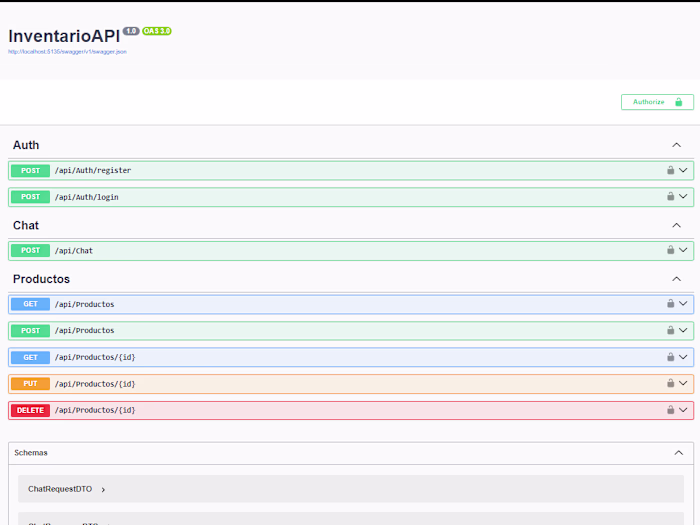
Task: Open the Authorize button
Action: 657,102
